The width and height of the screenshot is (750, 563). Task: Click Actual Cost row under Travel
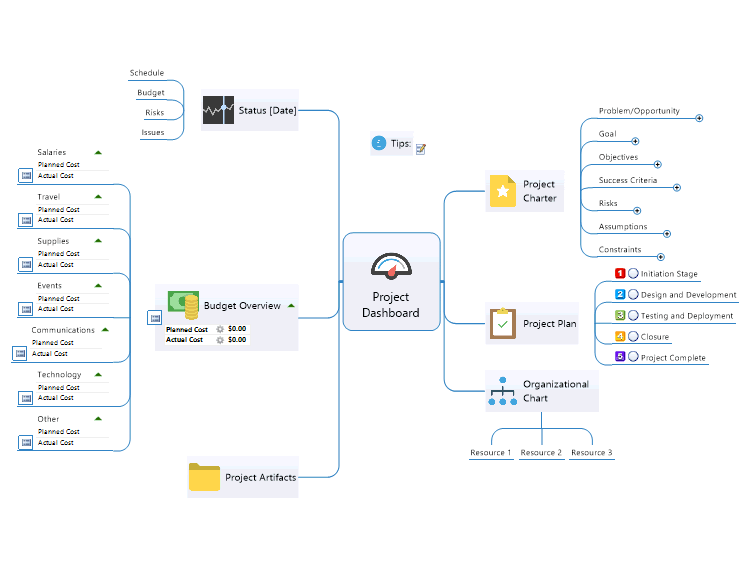pyautogui.click(x=56, y=220)
